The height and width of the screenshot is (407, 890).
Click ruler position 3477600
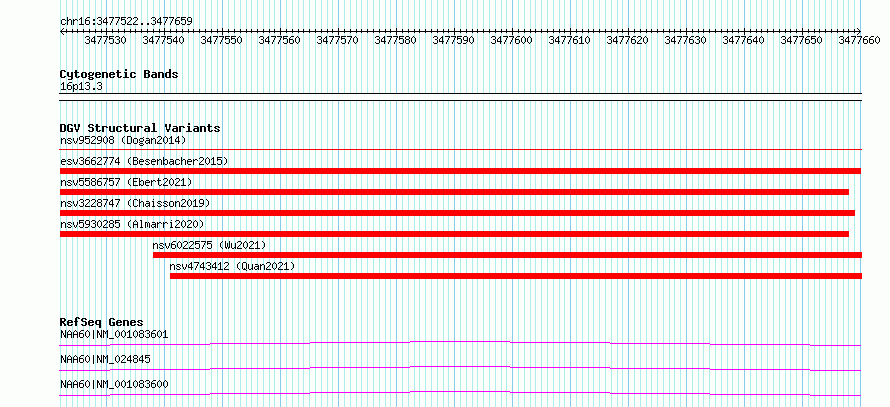point(511,40)
